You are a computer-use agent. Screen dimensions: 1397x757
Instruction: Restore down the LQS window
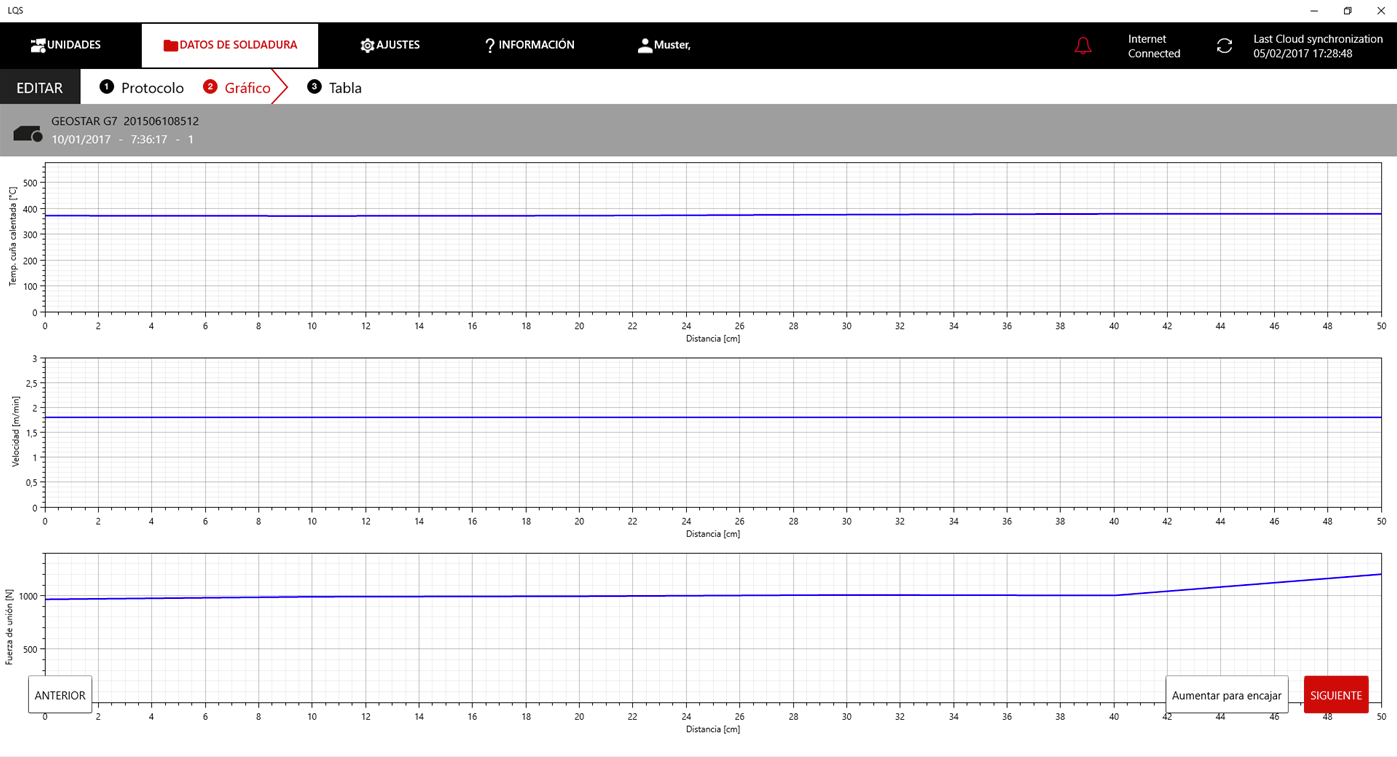click(x=1347, y=11)
